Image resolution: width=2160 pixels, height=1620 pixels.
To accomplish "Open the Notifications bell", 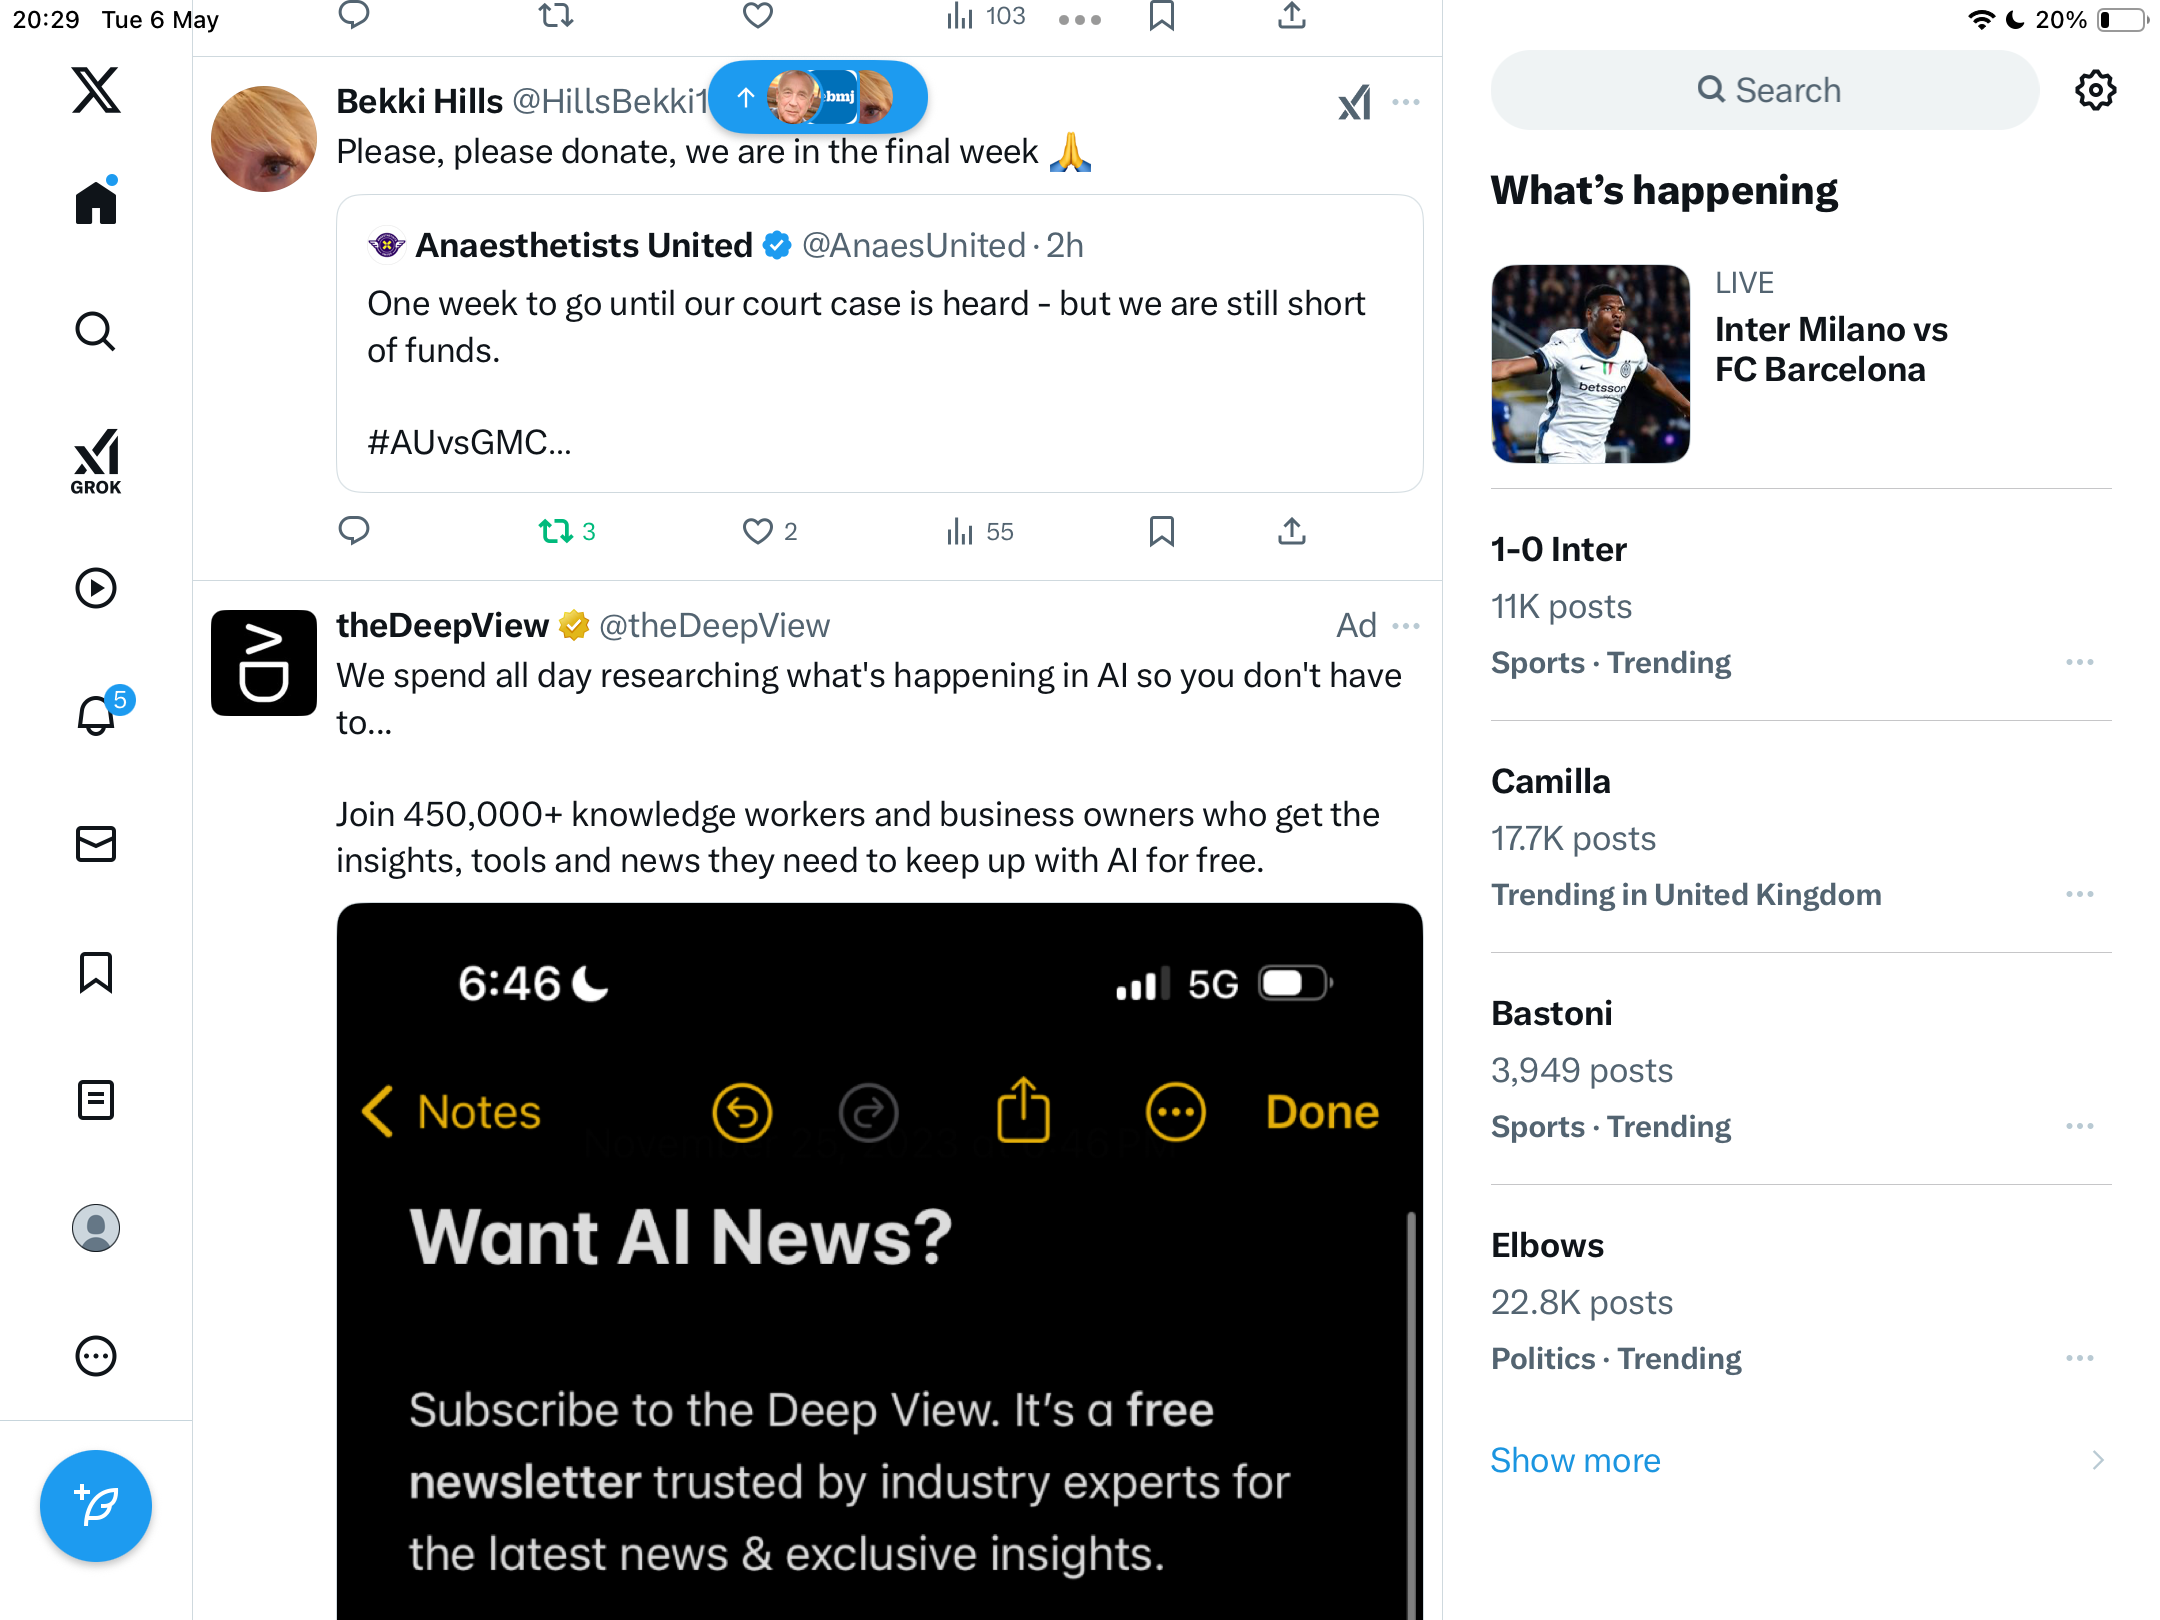I will [x=98, y=714].
